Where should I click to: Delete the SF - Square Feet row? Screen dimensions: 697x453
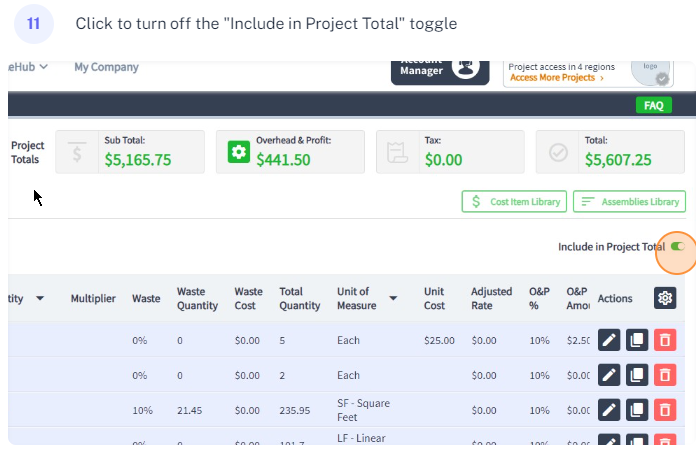coord(663,409)
